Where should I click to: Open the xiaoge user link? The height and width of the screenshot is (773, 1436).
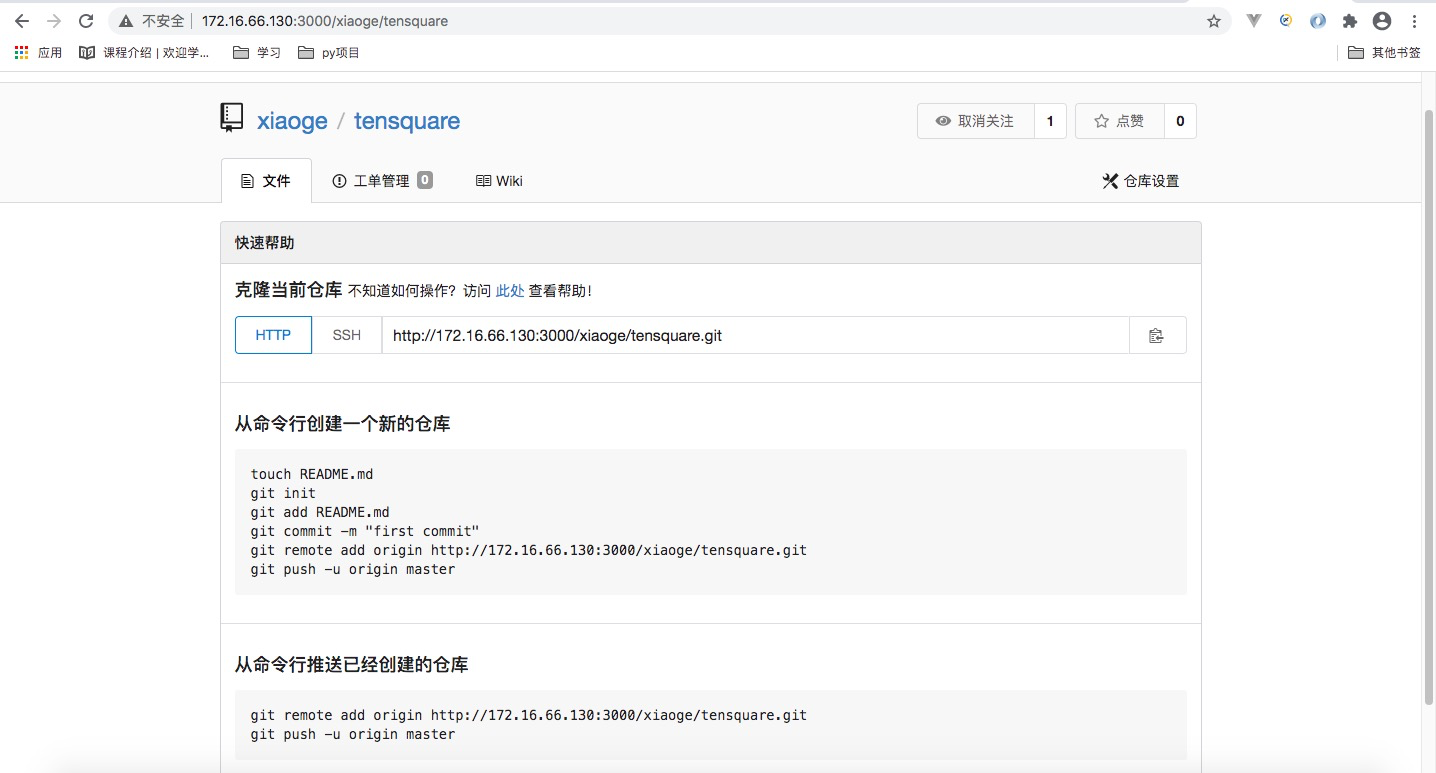[x=292, y=121]
